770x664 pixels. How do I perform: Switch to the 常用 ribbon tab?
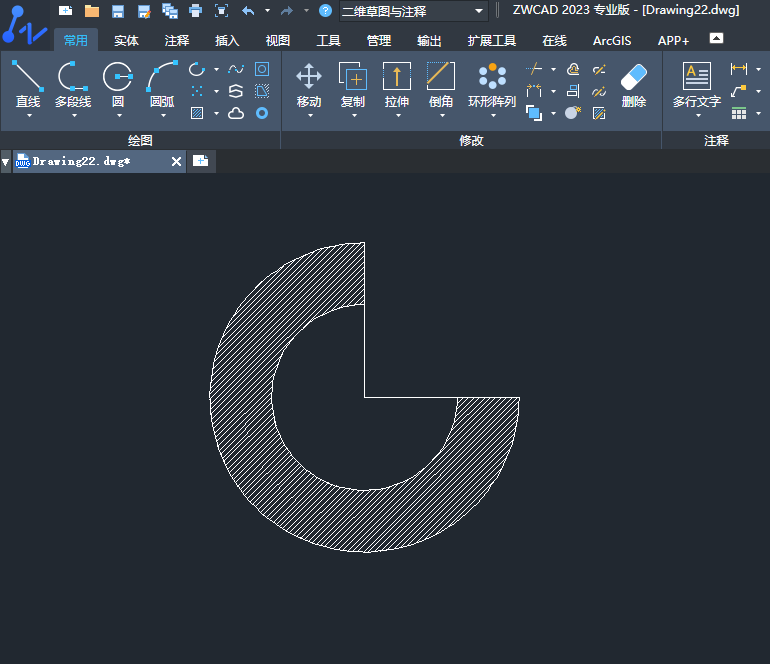tap(76, 40)
